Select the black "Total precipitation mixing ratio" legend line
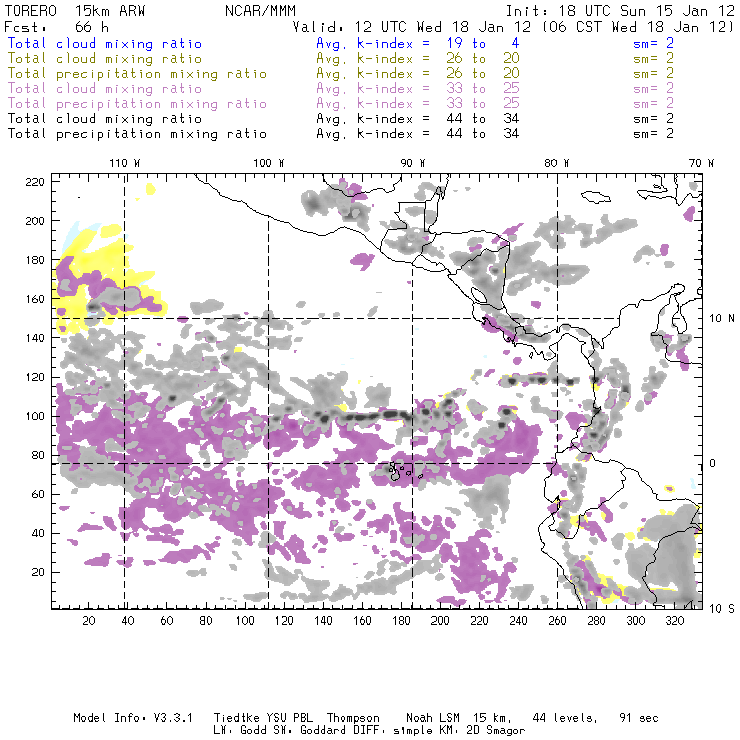740x740 pixels. pos(137,135)
